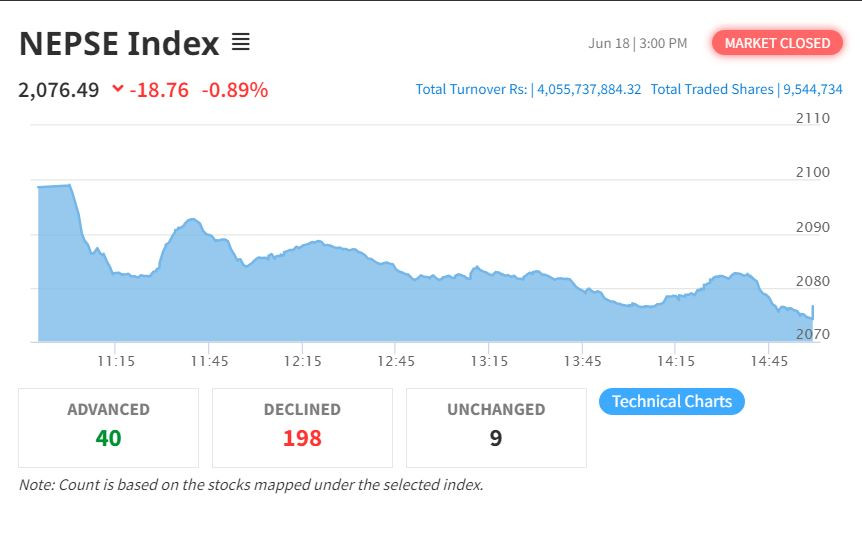
Task: Click the chart peak near 11:45
Action: coord(192,220)
